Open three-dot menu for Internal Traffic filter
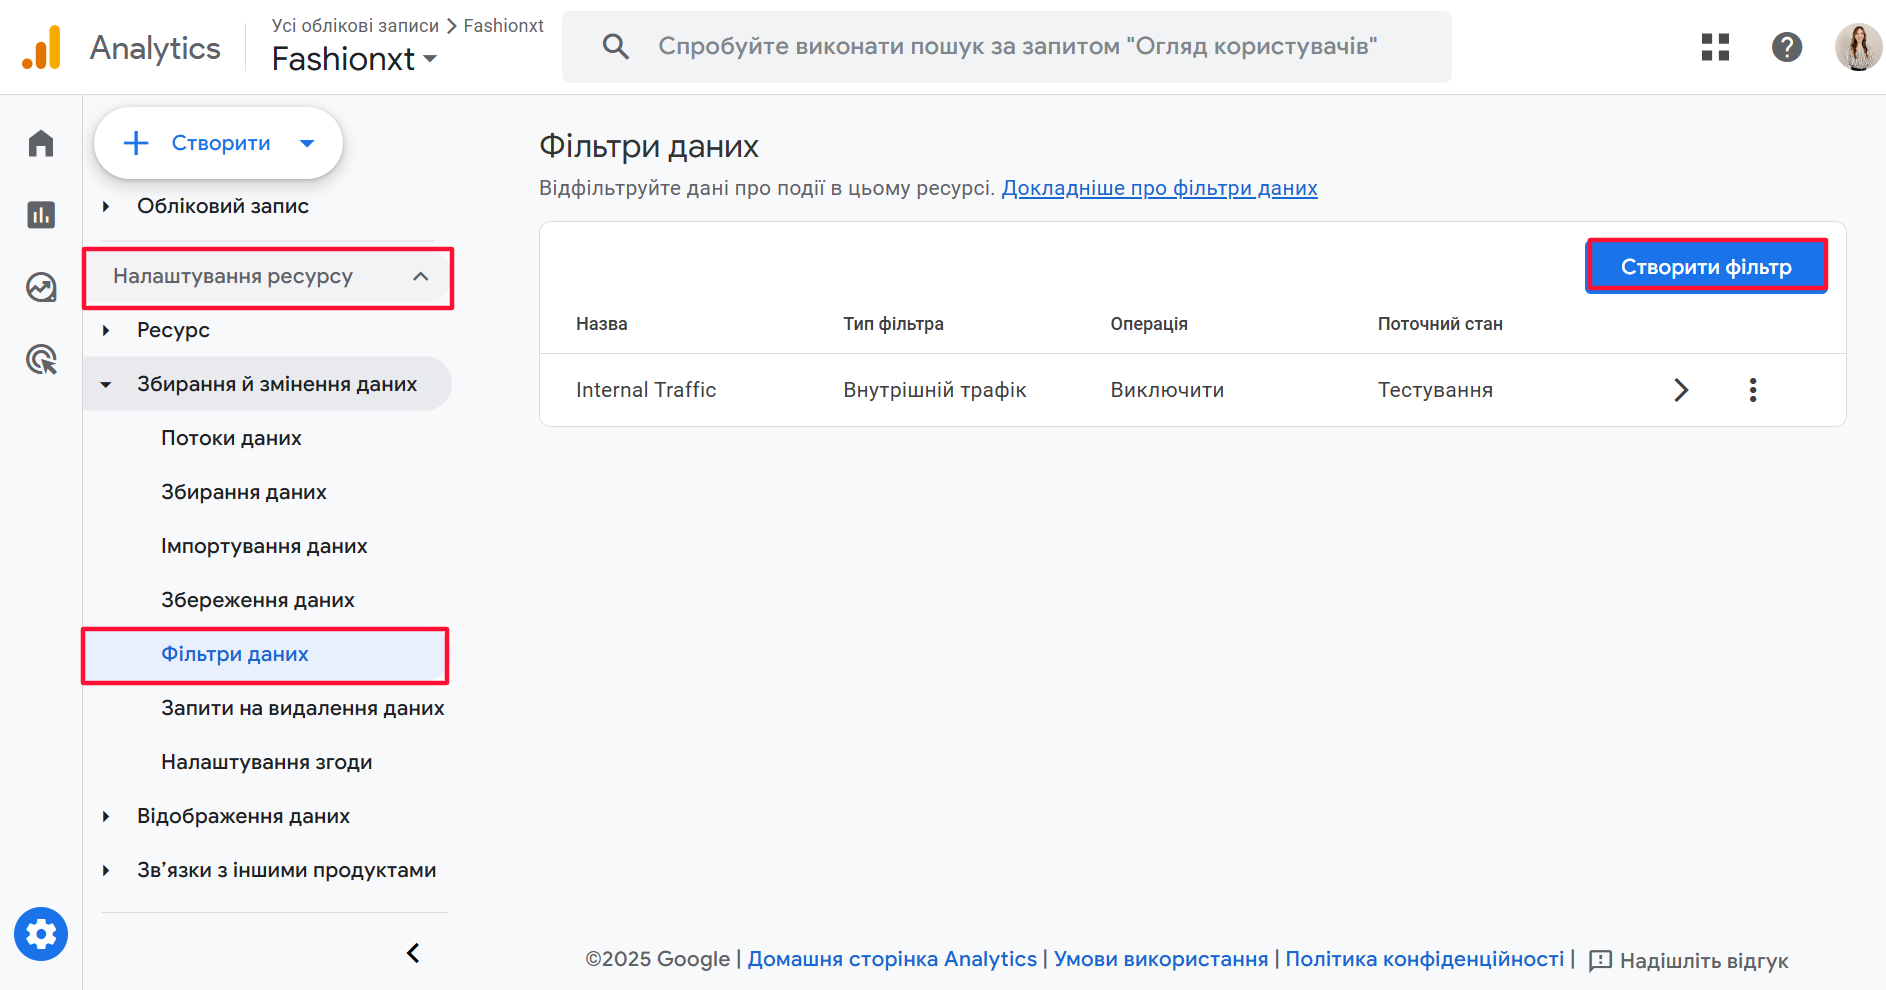The height and width of the screenshot is (990, 1886). (1752, 390)
